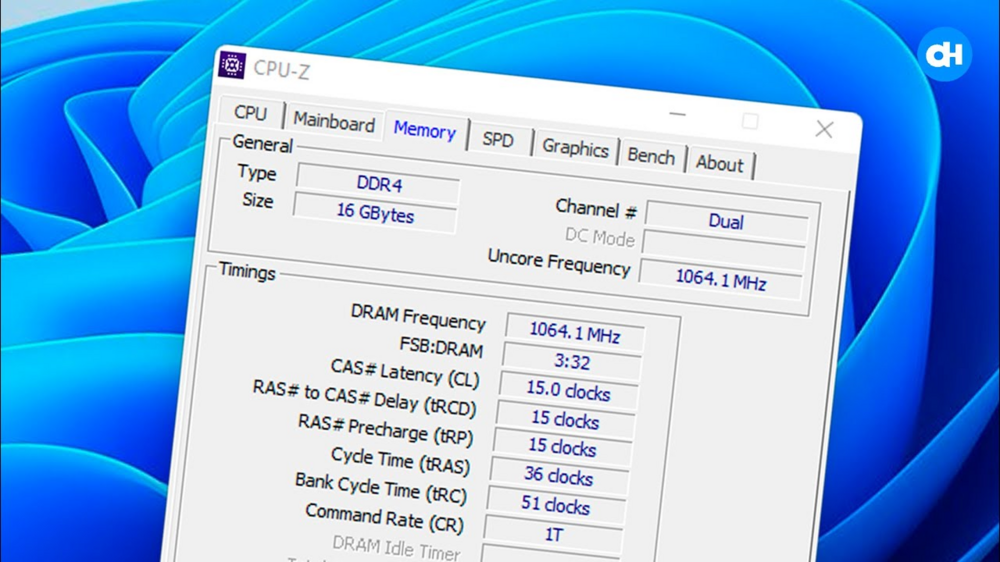Open the About tab
Viewport: 1000px width, 562px height.
(719, 164)
